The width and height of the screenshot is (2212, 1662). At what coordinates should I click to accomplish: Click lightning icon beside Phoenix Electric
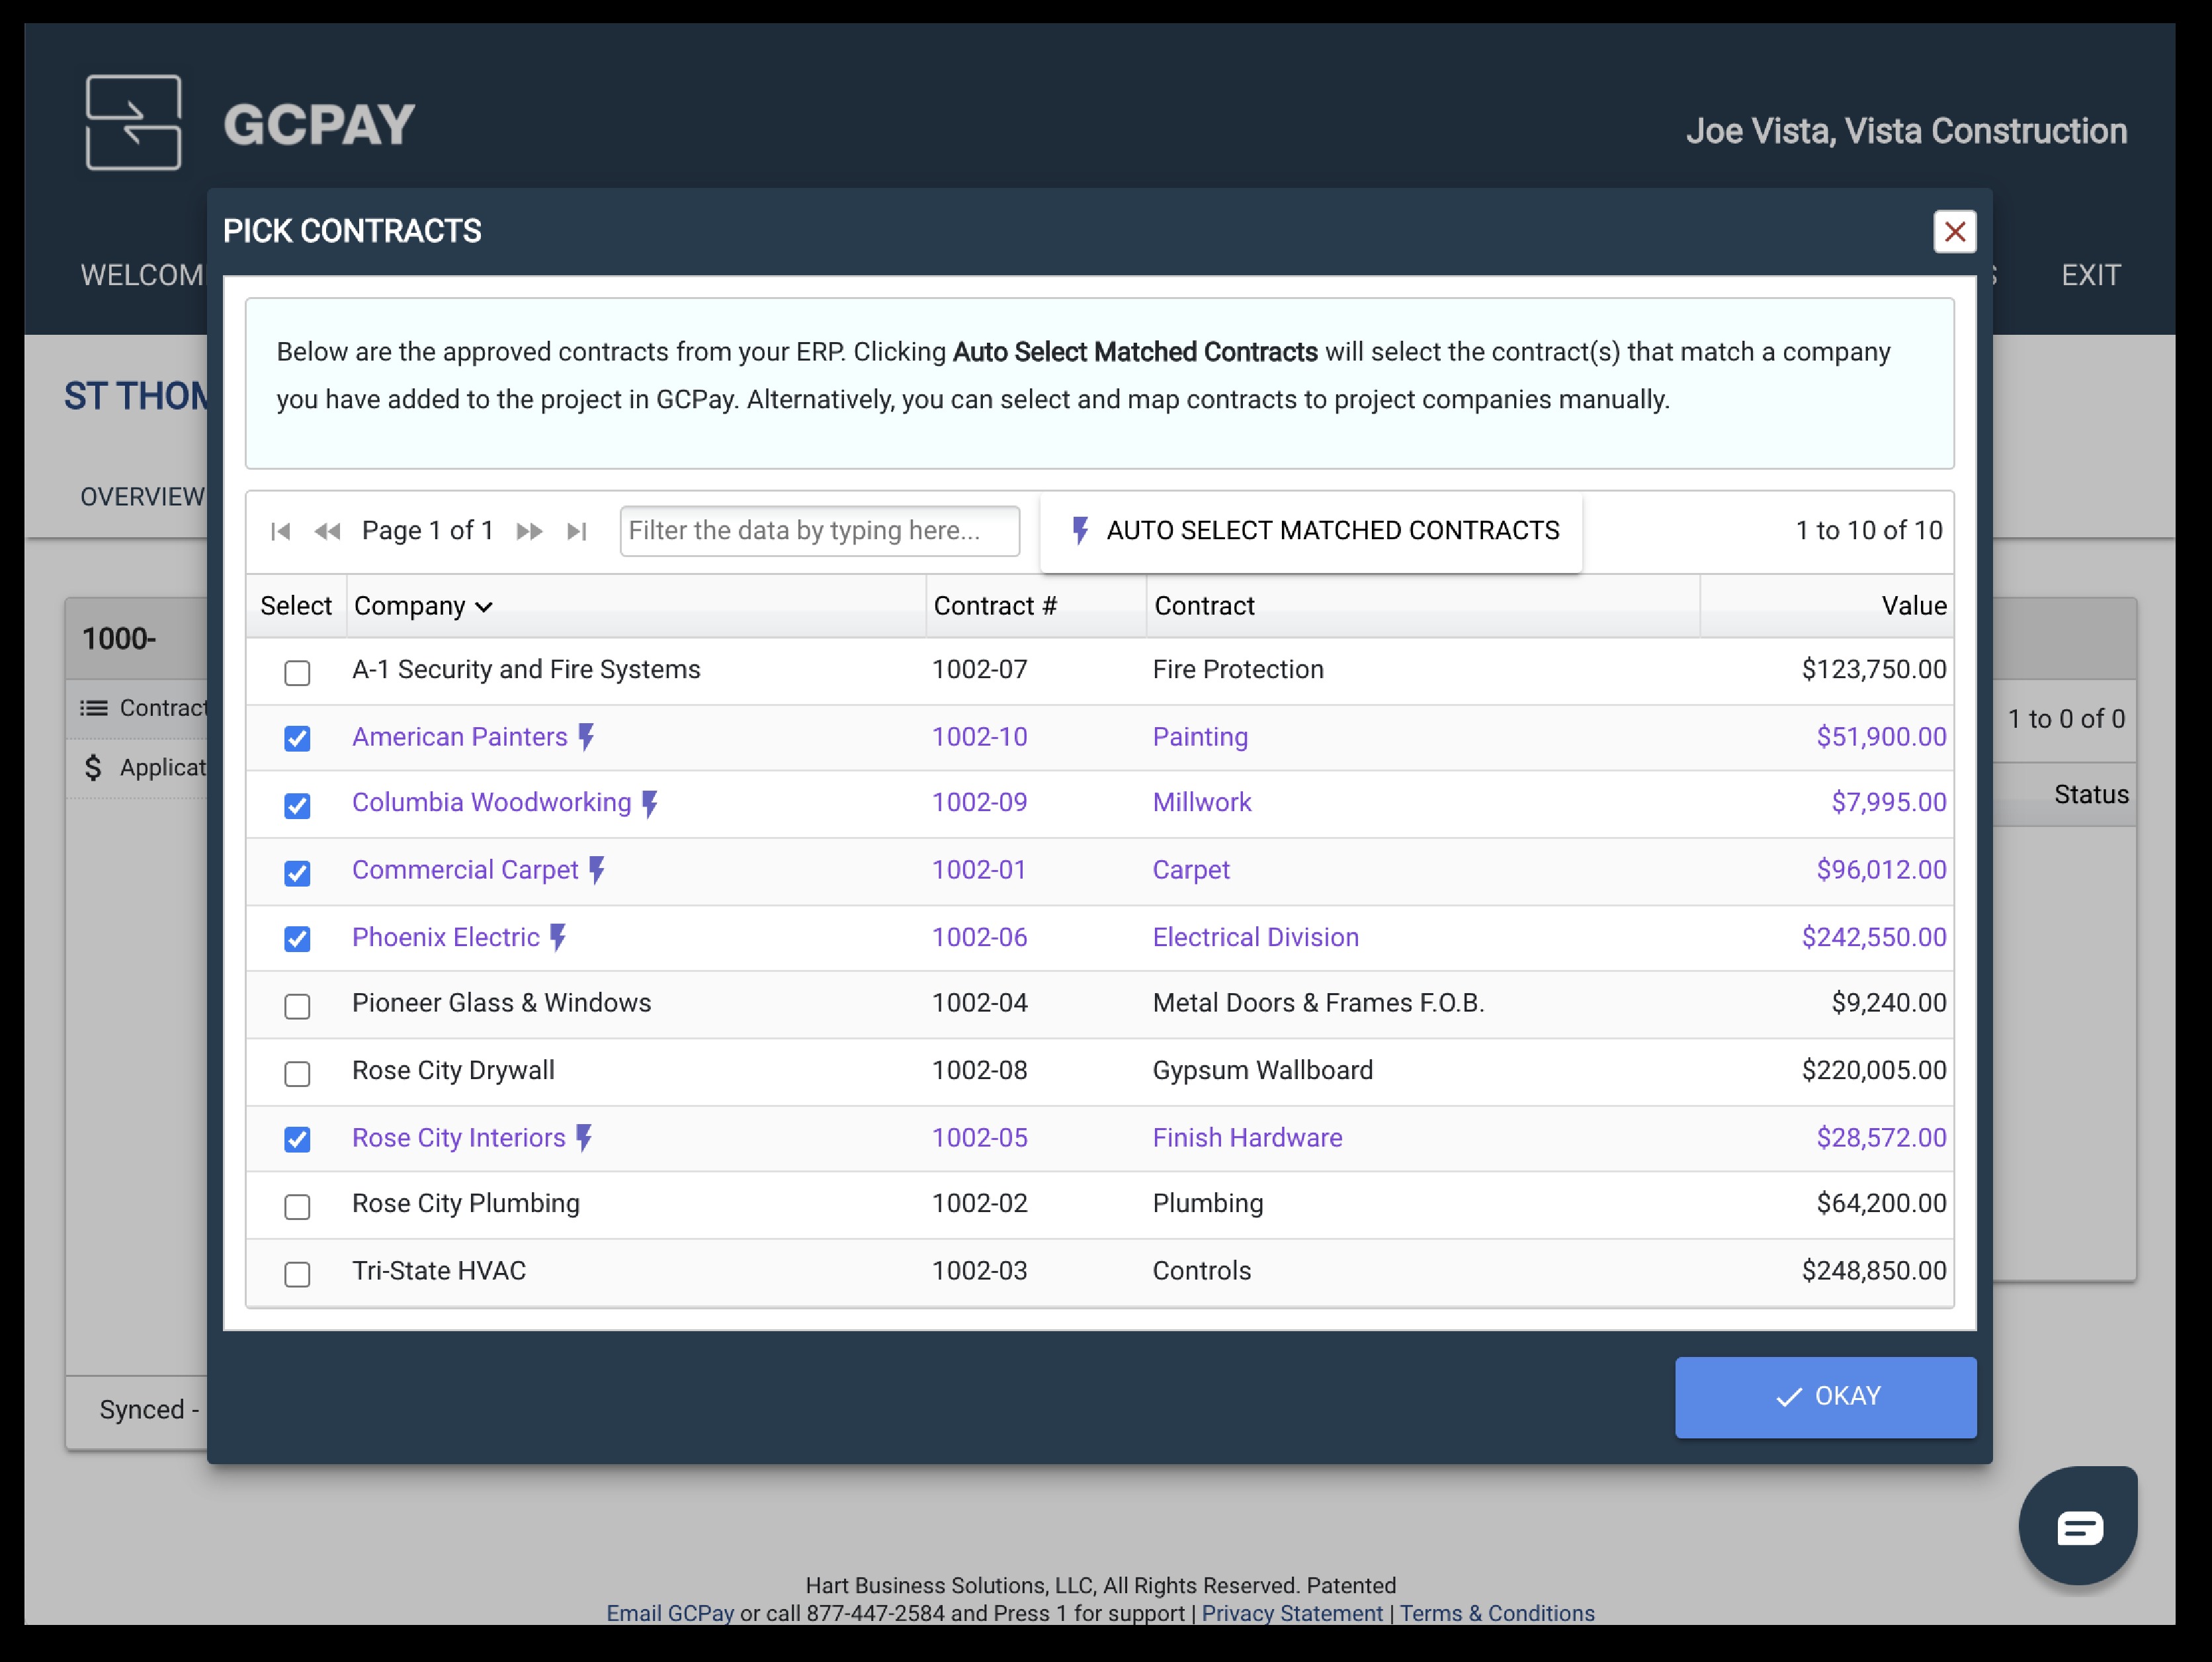coord(559,937)
